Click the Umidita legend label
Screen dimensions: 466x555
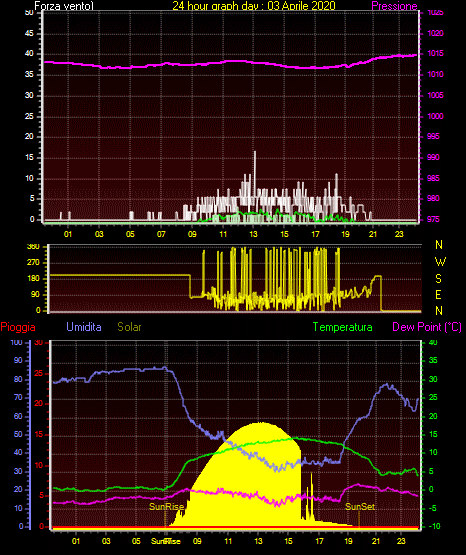click(84, 327)
